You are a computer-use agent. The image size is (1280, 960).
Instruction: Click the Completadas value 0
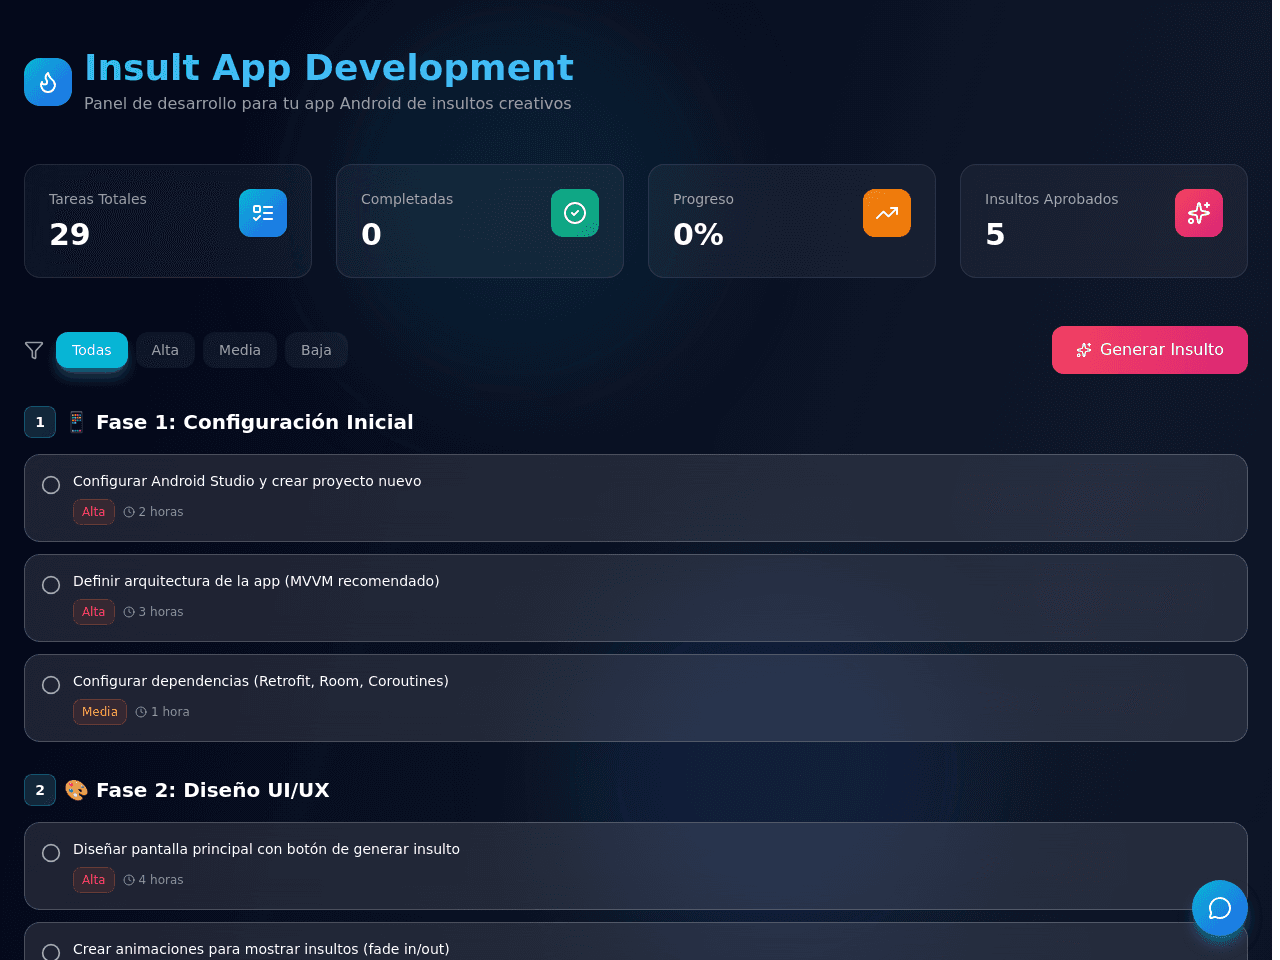pyautogui.click(x=371, y=234)
